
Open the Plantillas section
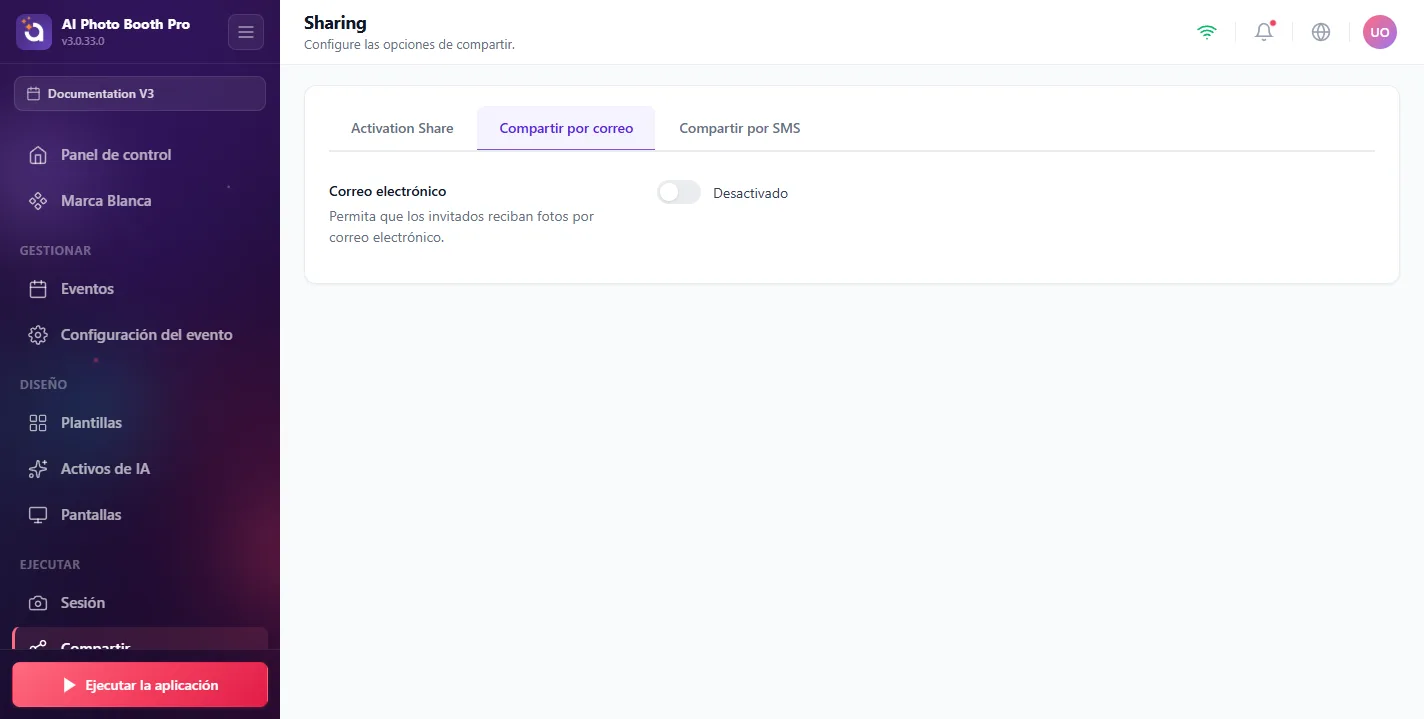(x=140, y=423)
